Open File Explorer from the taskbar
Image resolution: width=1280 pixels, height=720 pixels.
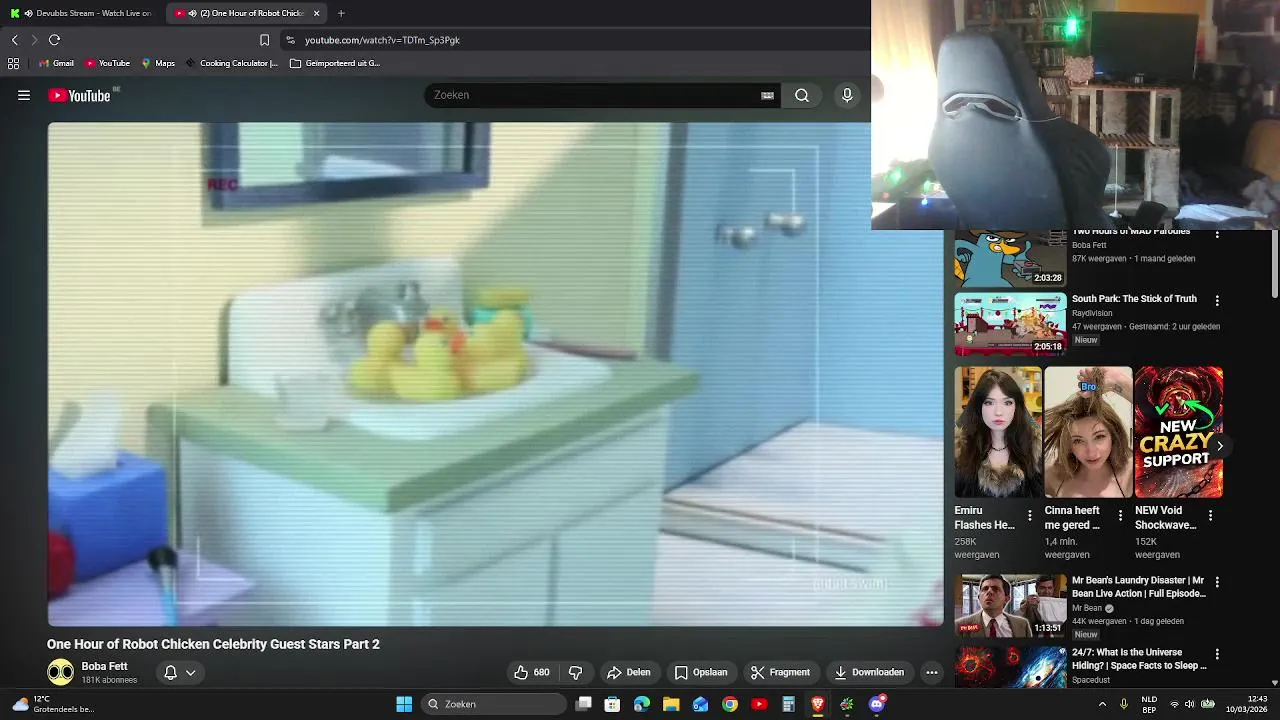(x=671, y=704)
